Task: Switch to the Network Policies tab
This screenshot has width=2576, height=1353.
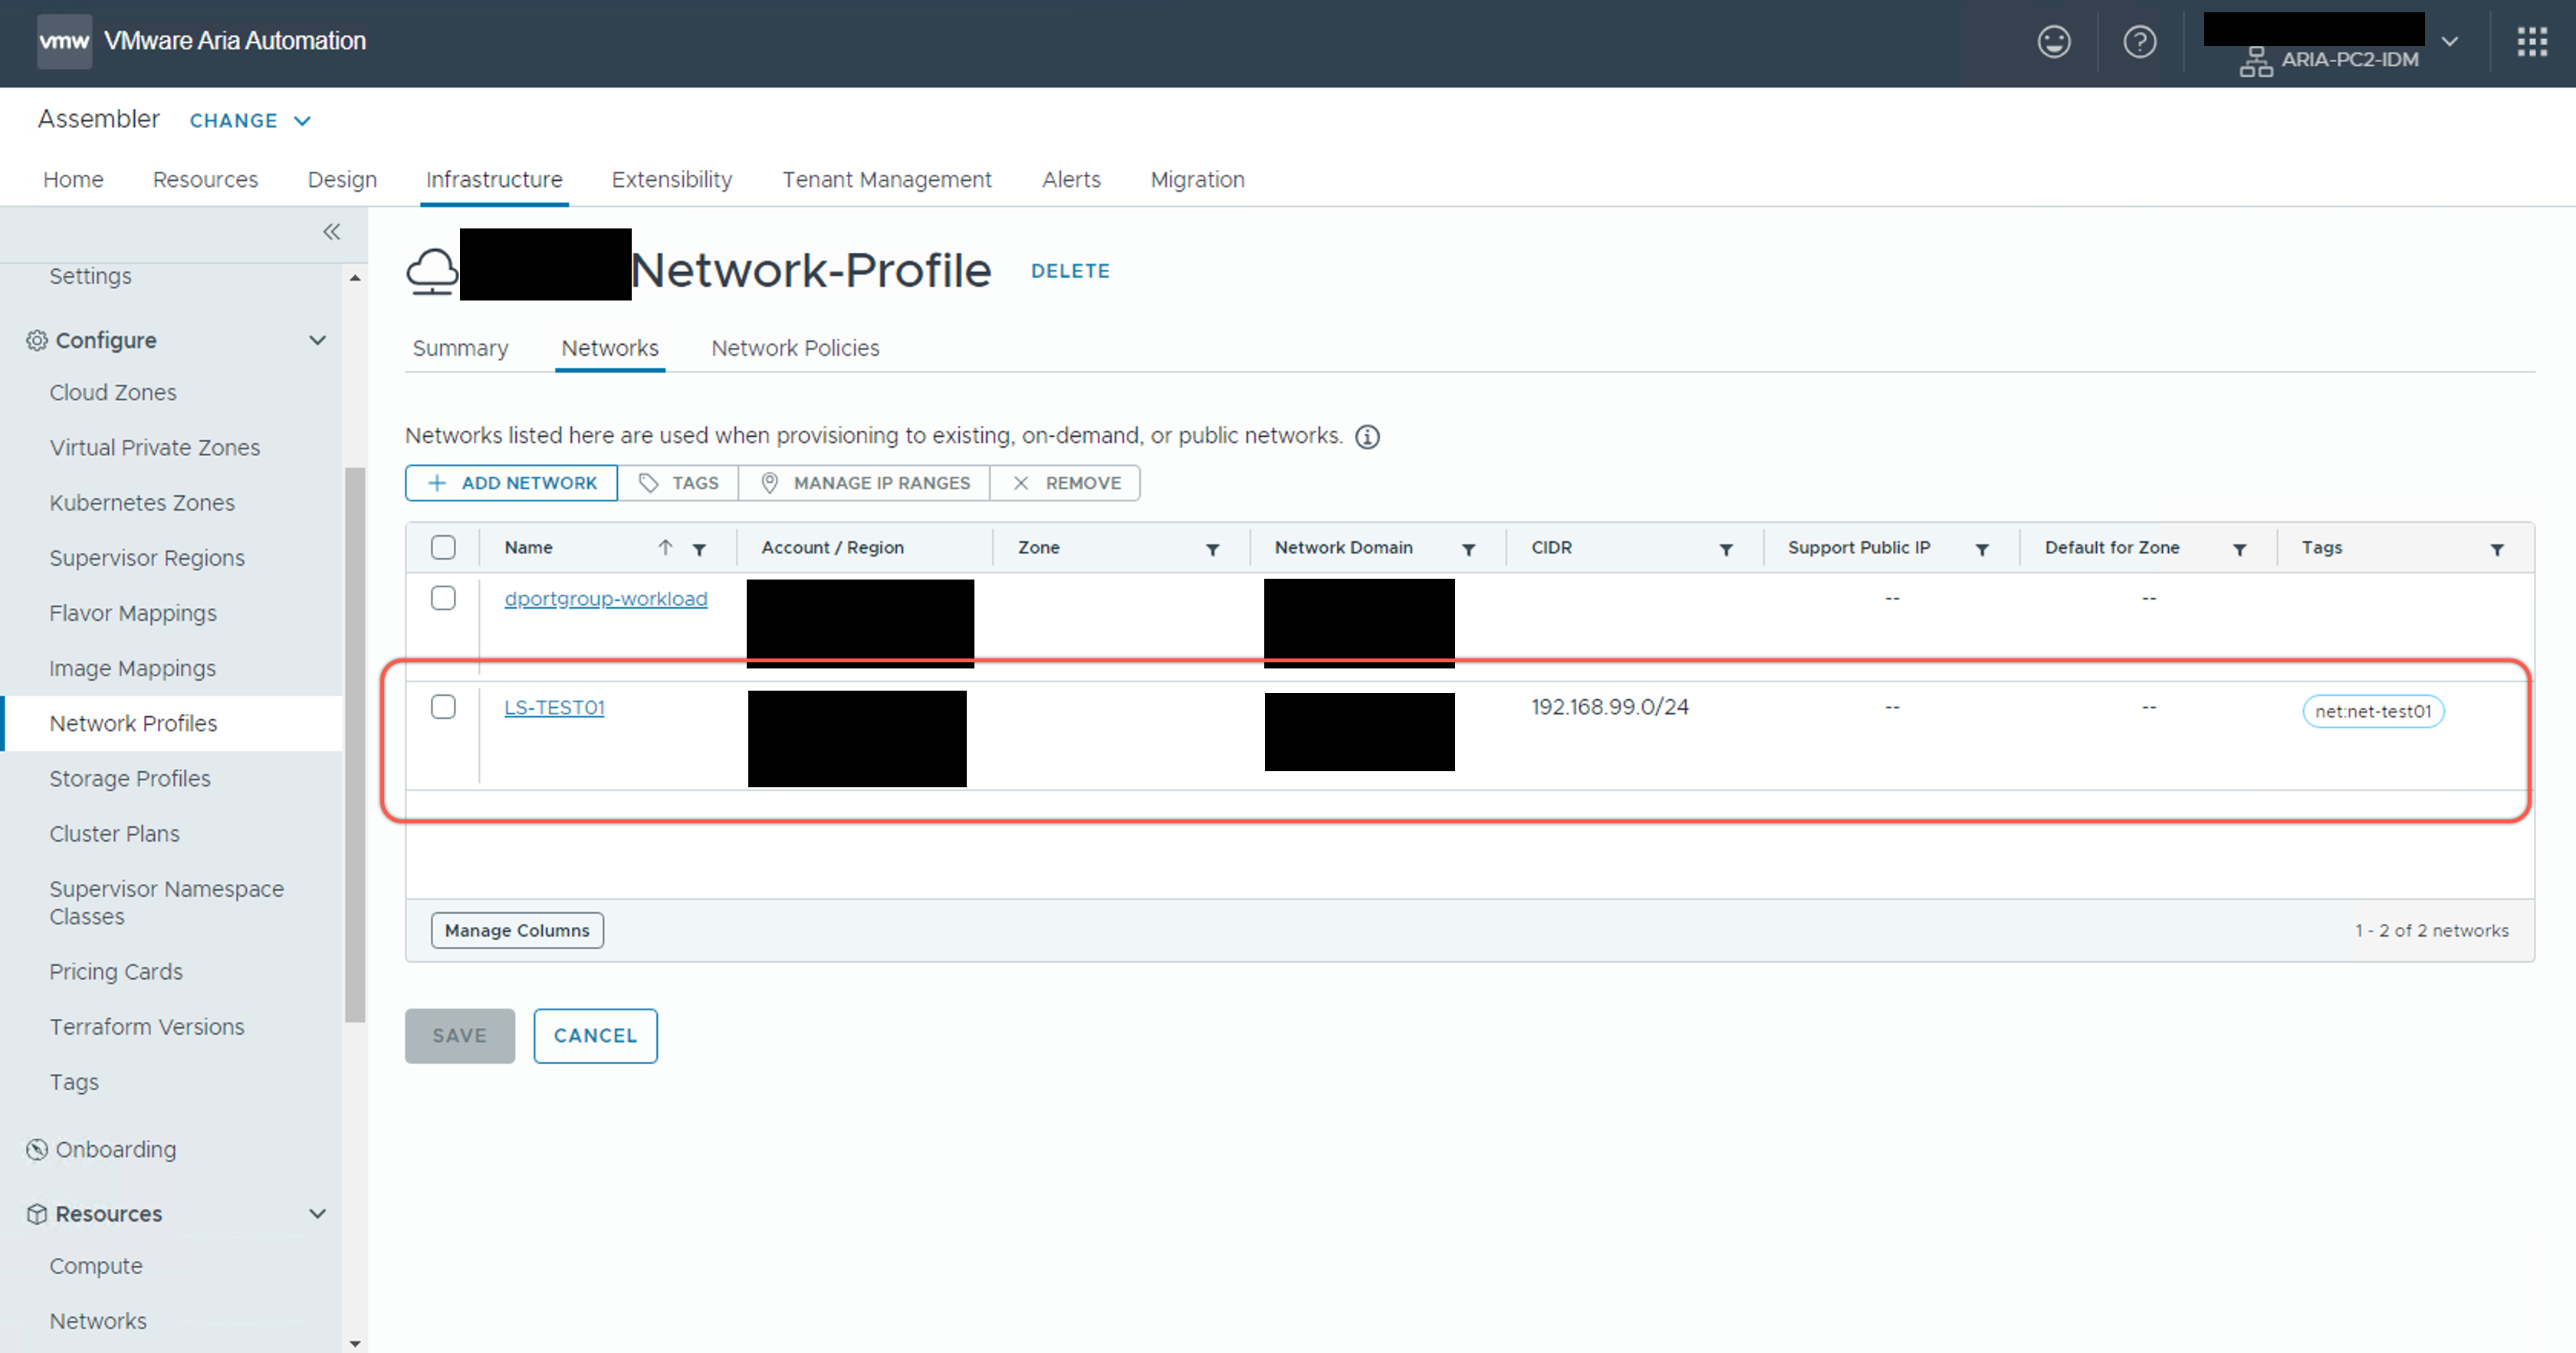Action: tap(795, 348)
